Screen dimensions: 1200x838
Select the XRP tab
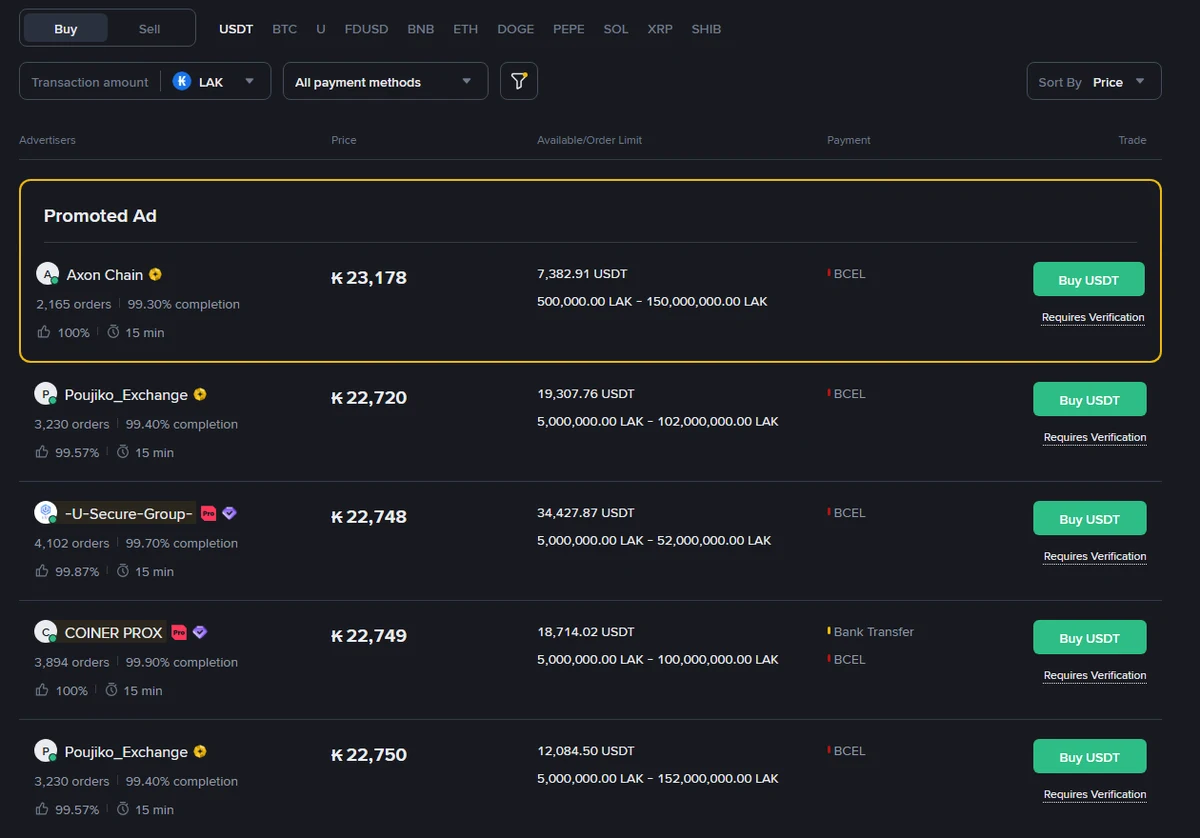pyautogui.click(x=660, y=29)
